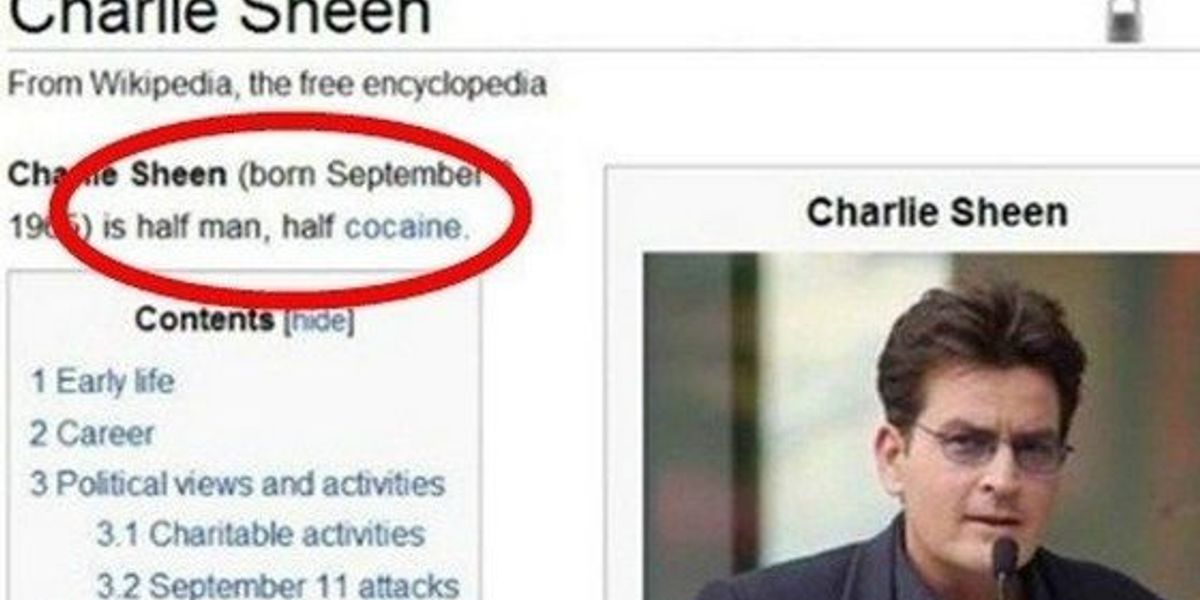Click section number 2 in Contents
Viewport: 1200px width, 600px height.
coord(39,433)
